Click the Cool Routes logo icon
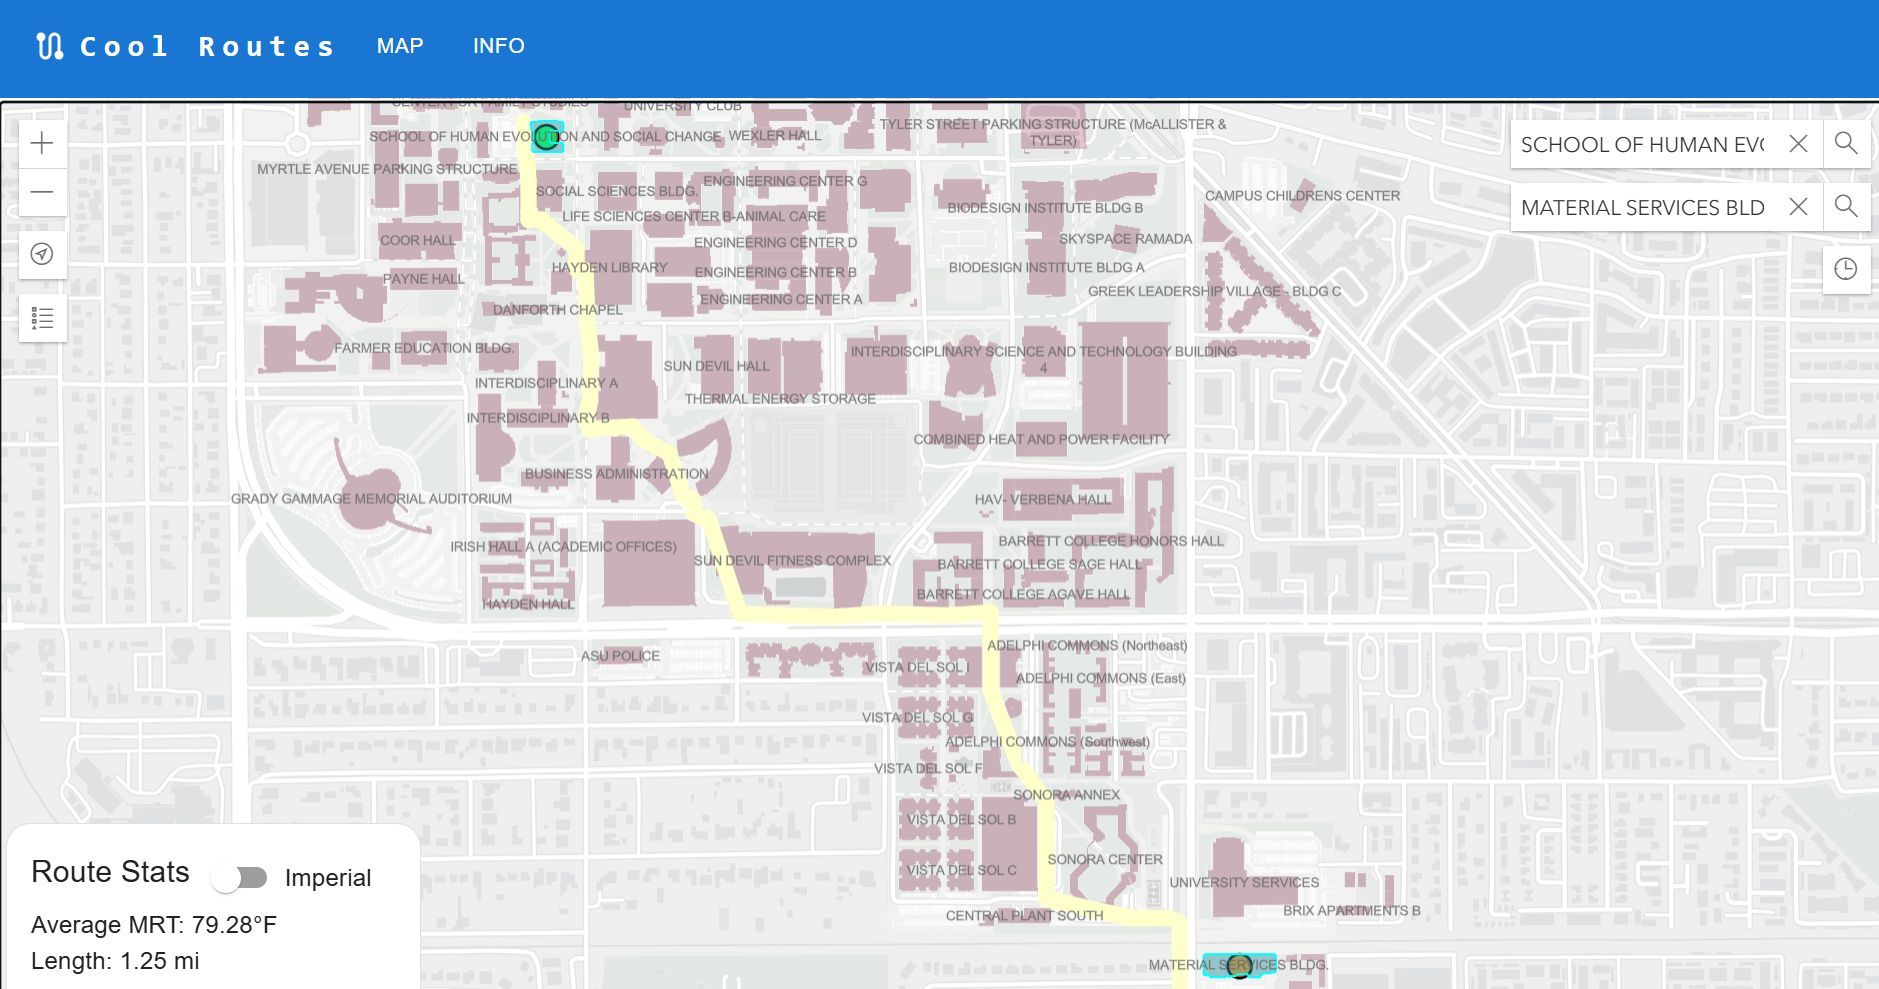This screenshot has height=989, width=1879. pos(50,46)
